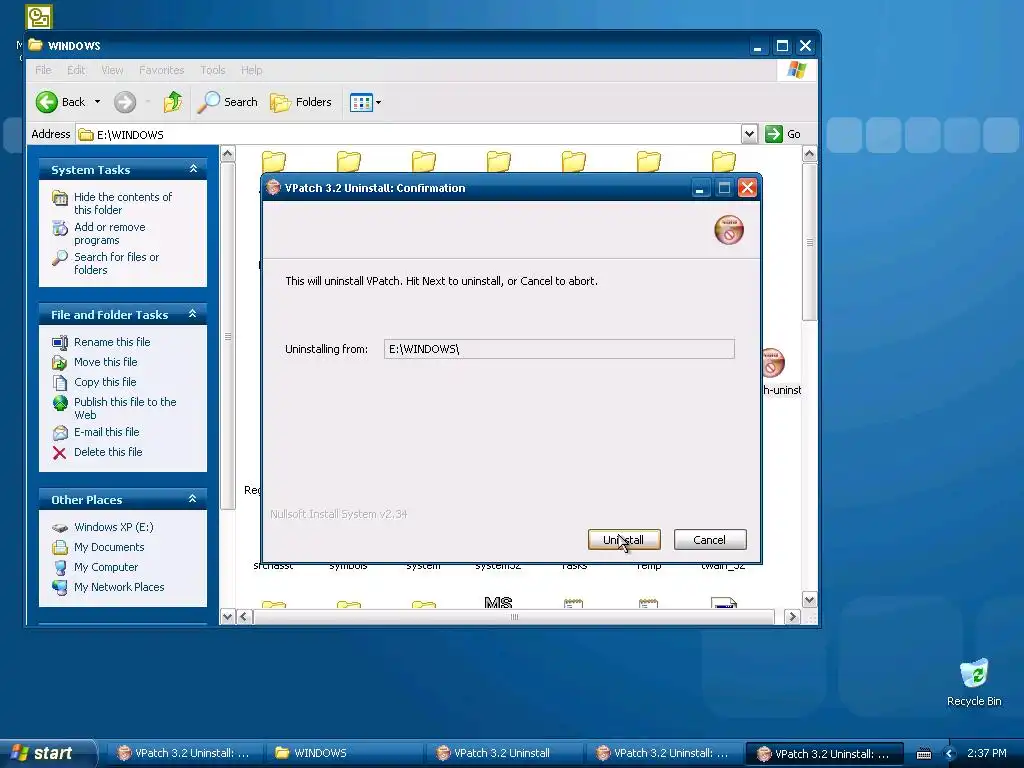Collapse the File and Folder Tasks panel

click(x=193, y=314)
